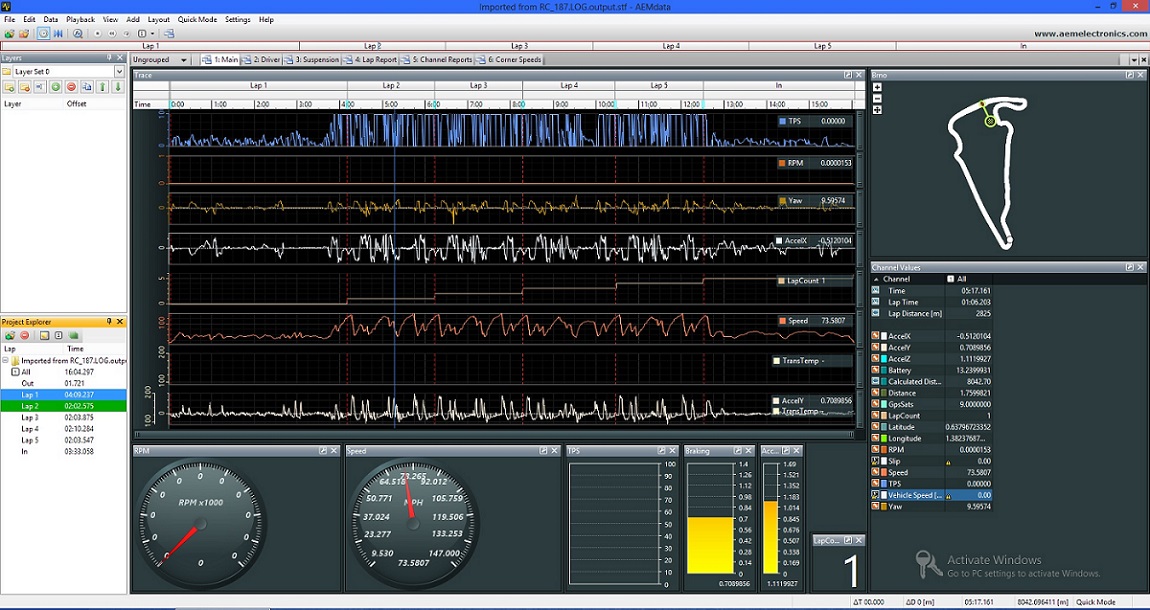Click the remove layer set icon in Layers panel
Image resolution: width=1150 pixels, height=610 pixels.
(x=24, y=87)
